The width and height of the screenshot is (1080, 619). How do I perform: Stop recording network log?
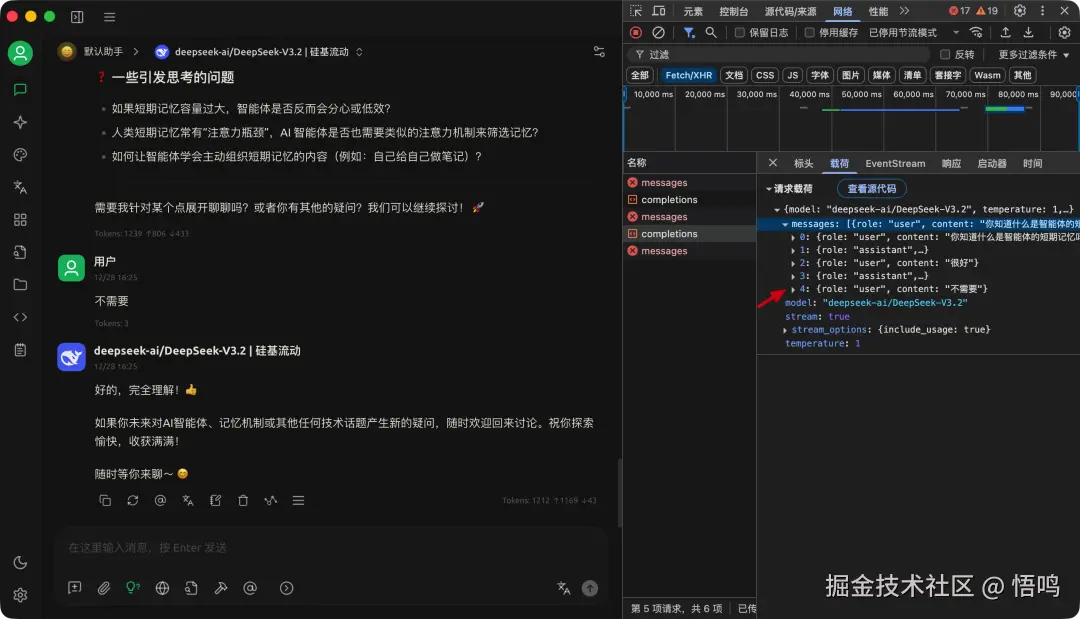[636, 32]
